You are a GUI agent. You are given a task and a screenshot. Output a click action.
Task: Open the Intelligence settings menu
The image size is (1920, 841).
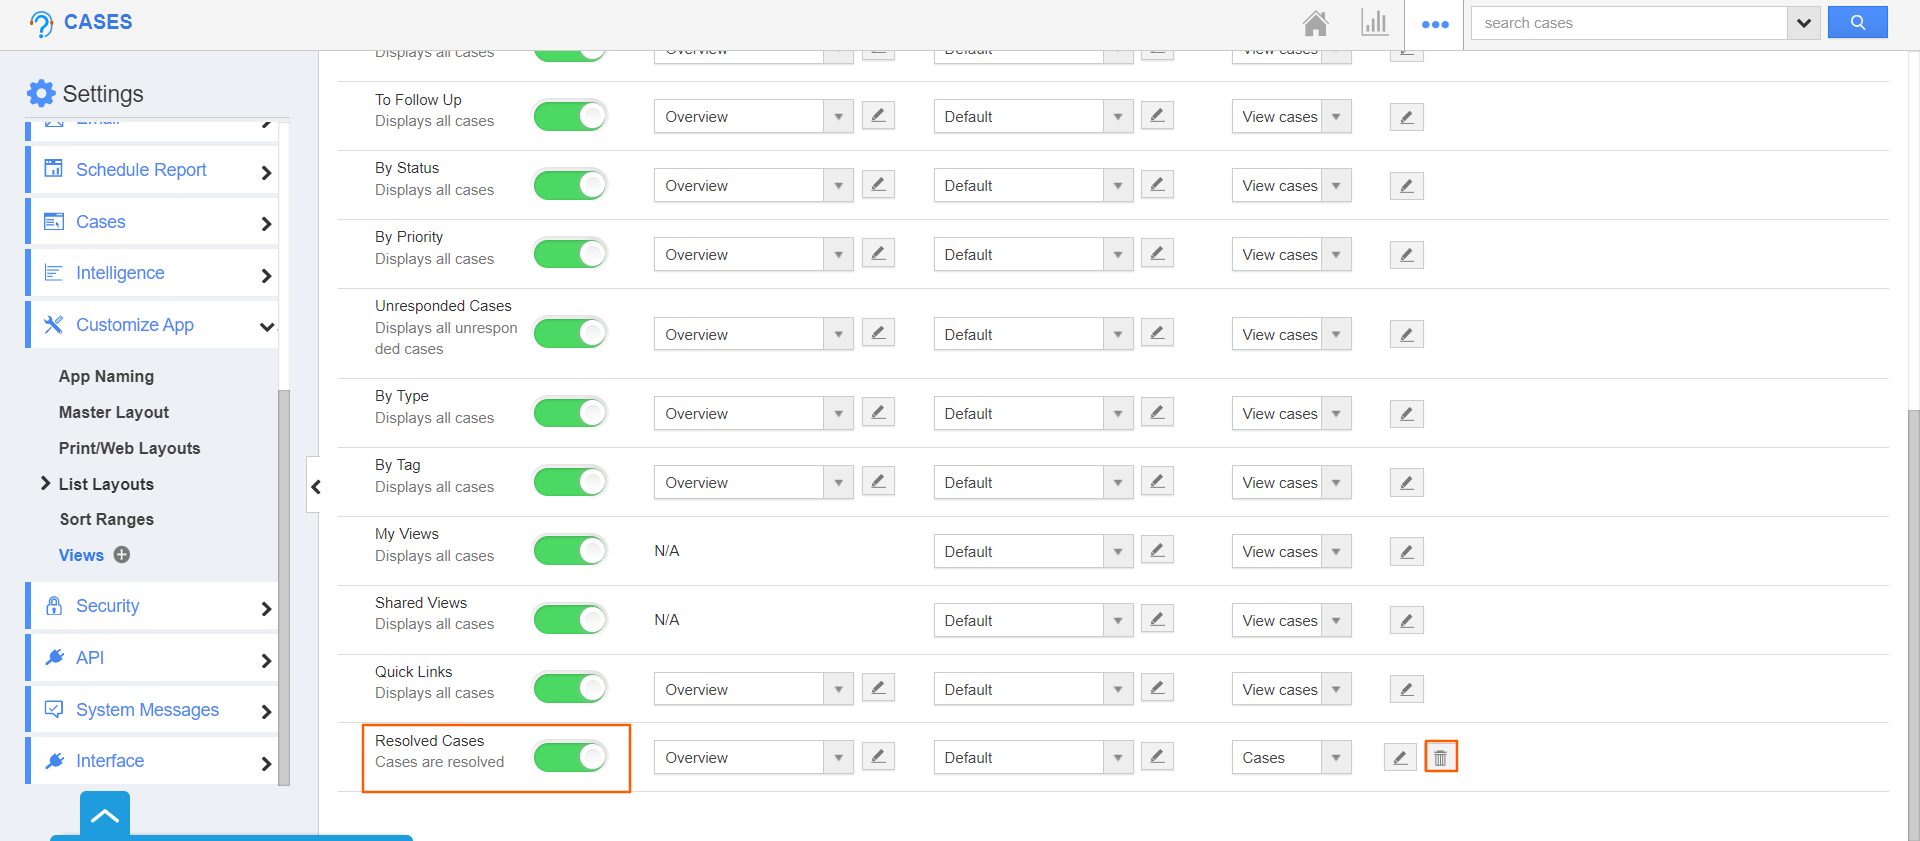[153, 273]
